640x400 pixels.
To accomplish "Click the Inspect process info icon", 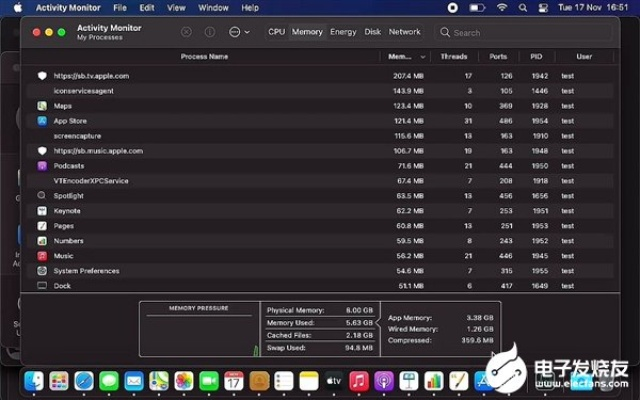I will point(210,32).
